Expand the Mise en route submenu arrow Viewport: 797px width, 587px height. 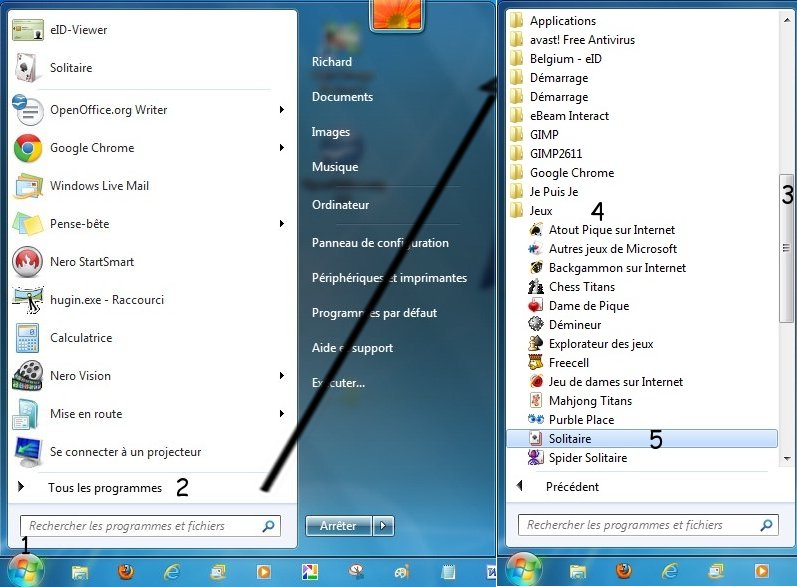click(282, 414)
